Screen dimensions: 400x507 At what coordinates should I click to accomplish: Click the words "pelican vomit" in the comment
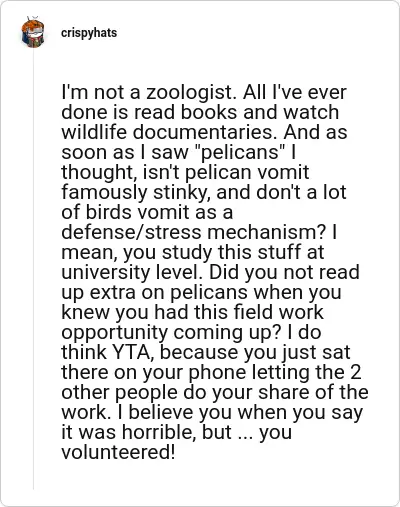(247, 172)
